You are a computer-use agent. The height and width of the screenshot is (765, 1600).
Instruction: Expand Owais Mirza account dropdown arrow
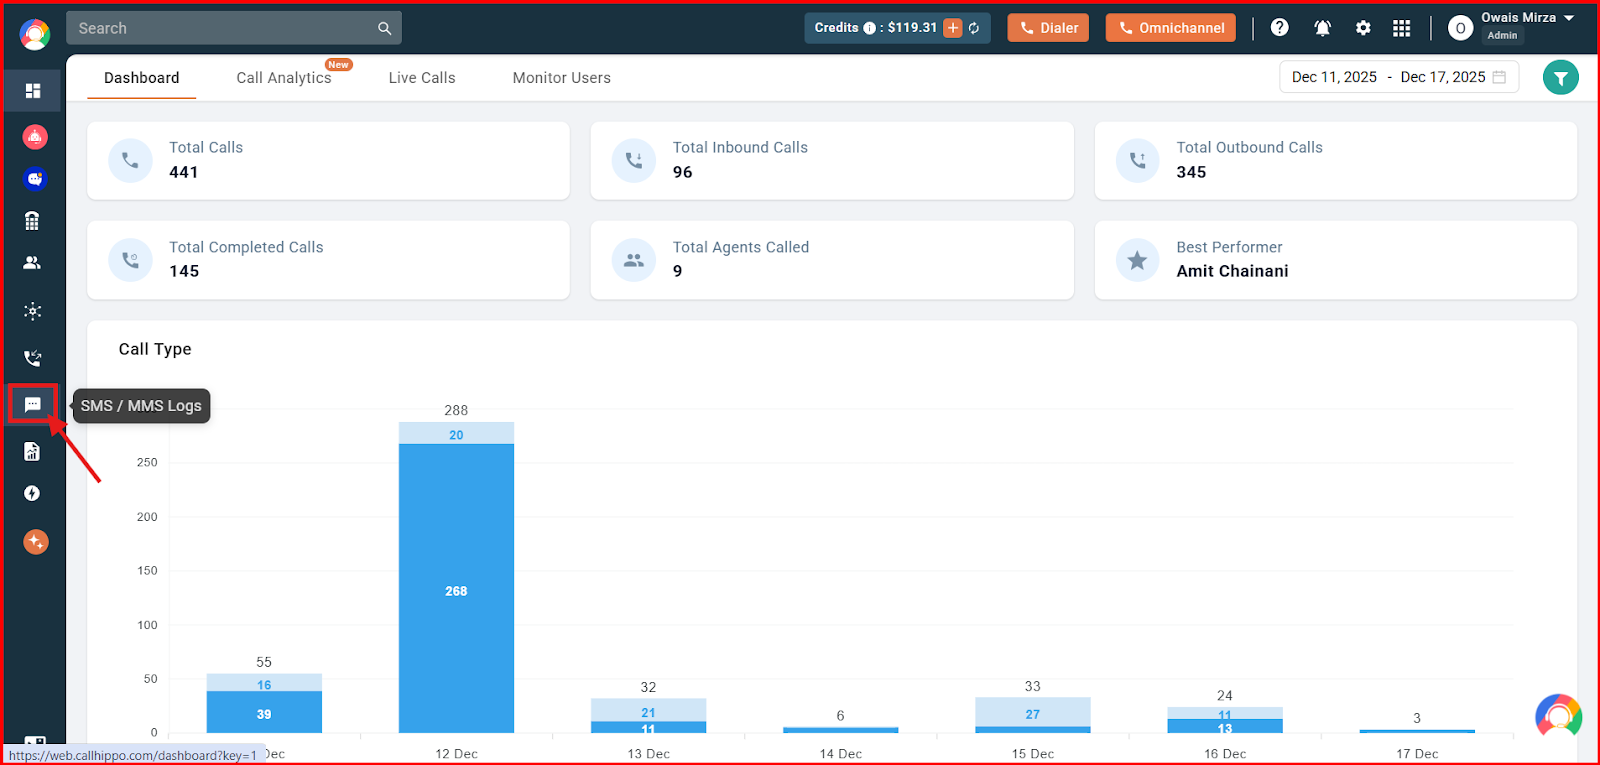tap(1569, 18)
